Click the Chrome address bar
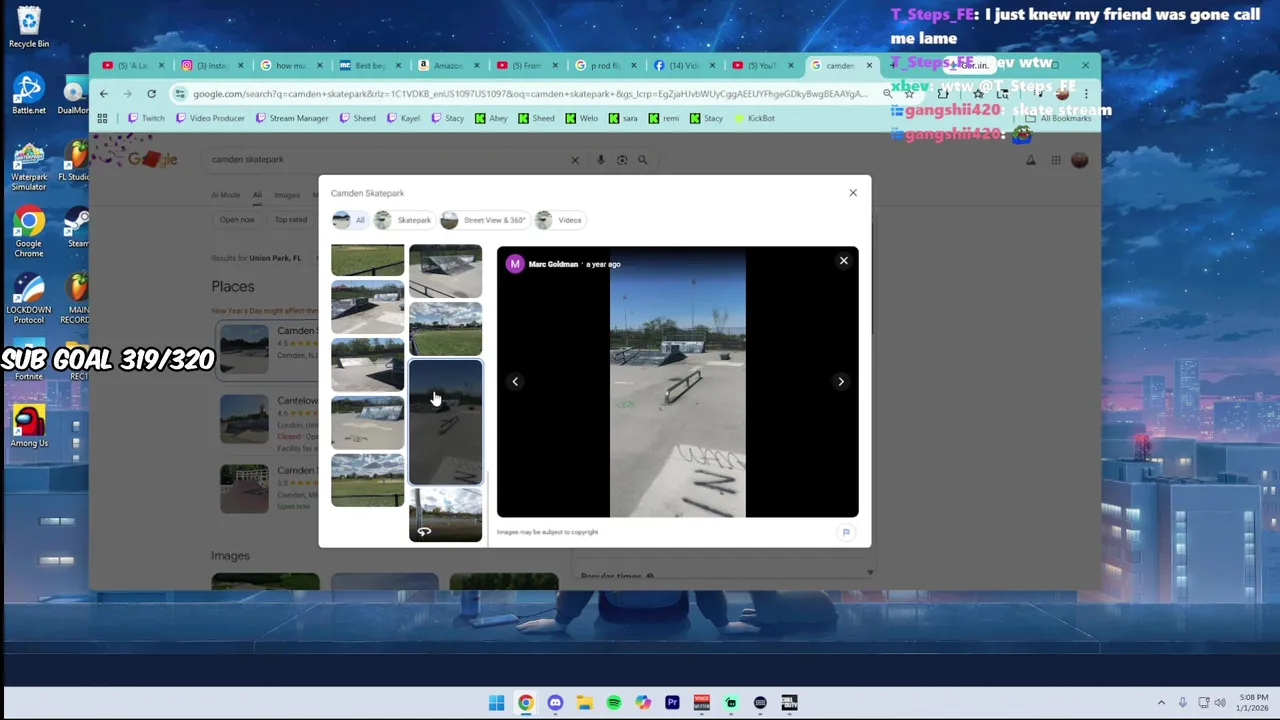 (x=530, y=94)
